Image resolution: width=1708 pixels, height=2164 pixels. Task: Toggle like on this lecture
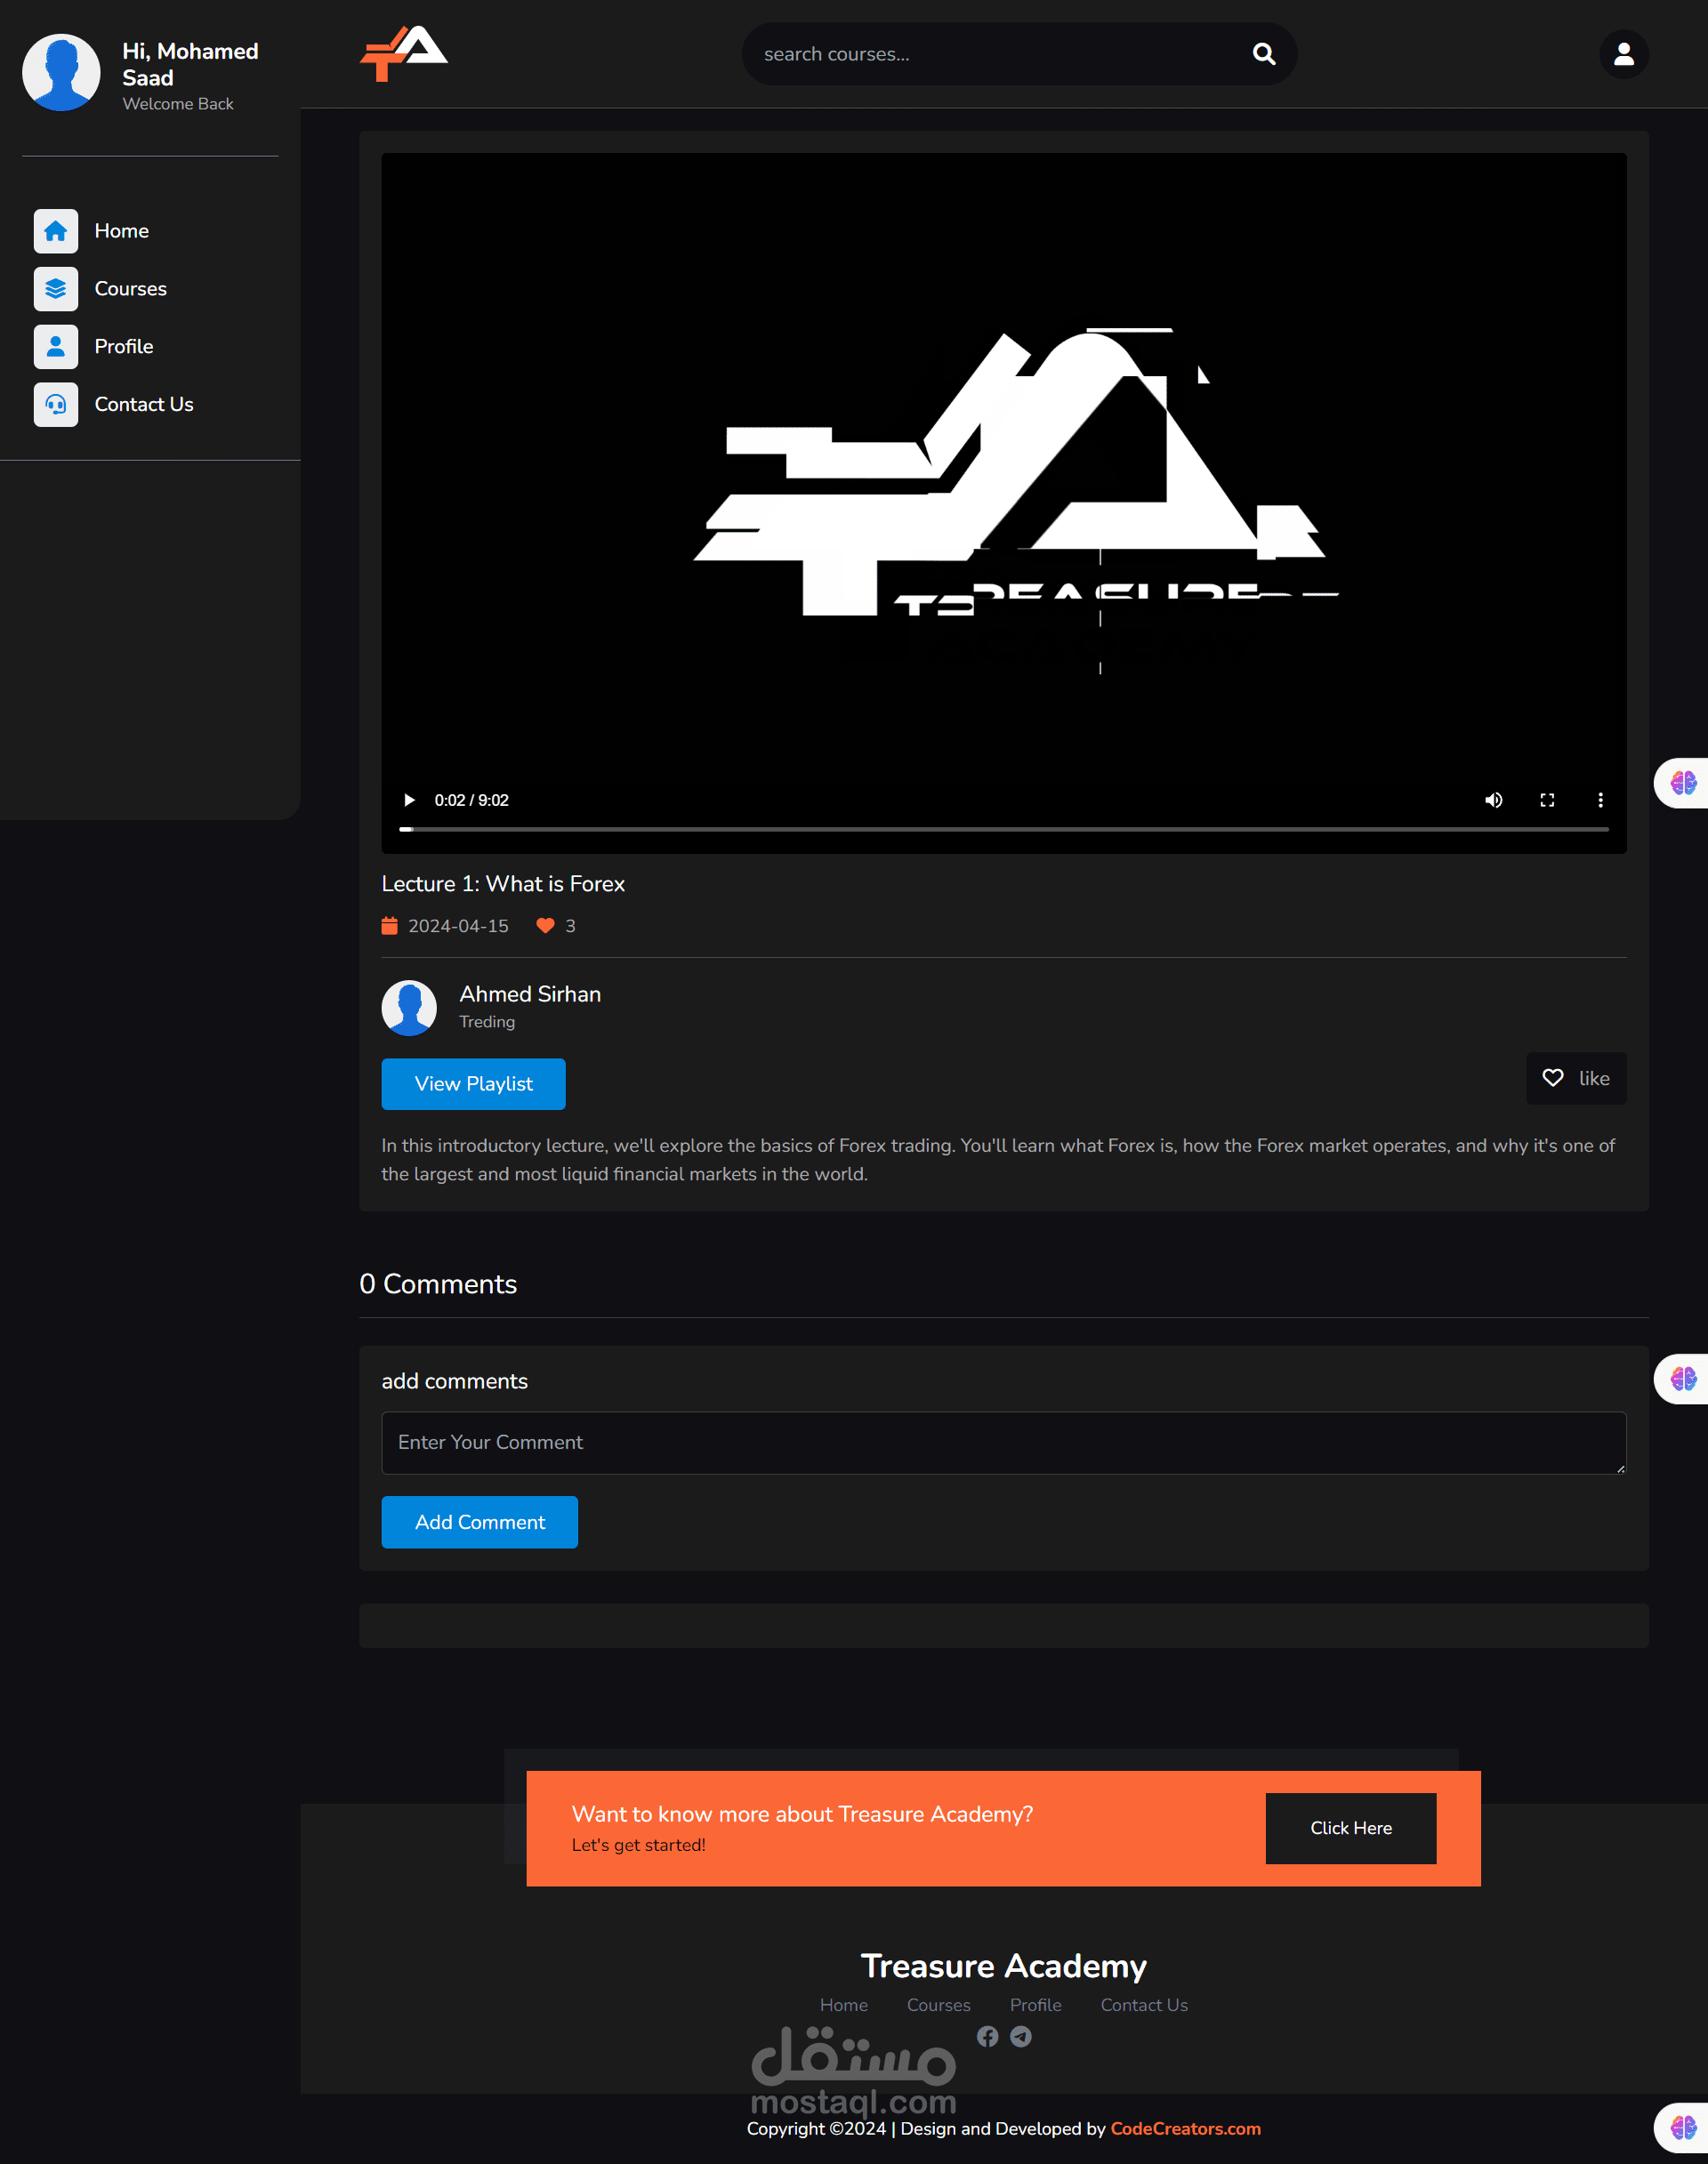(x=1575, y=1078)
